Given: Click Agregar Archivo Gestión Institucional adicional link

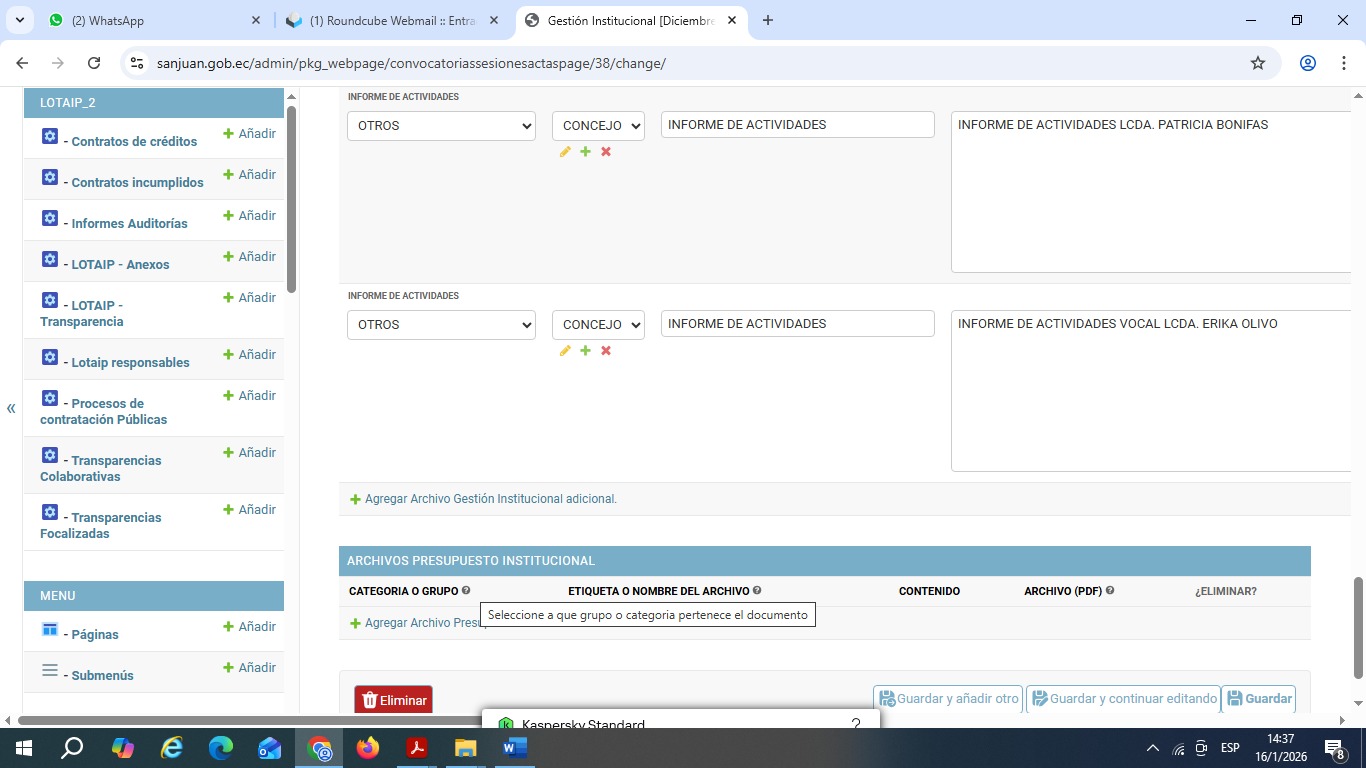Looking at the screenshot, I should 490,499.
